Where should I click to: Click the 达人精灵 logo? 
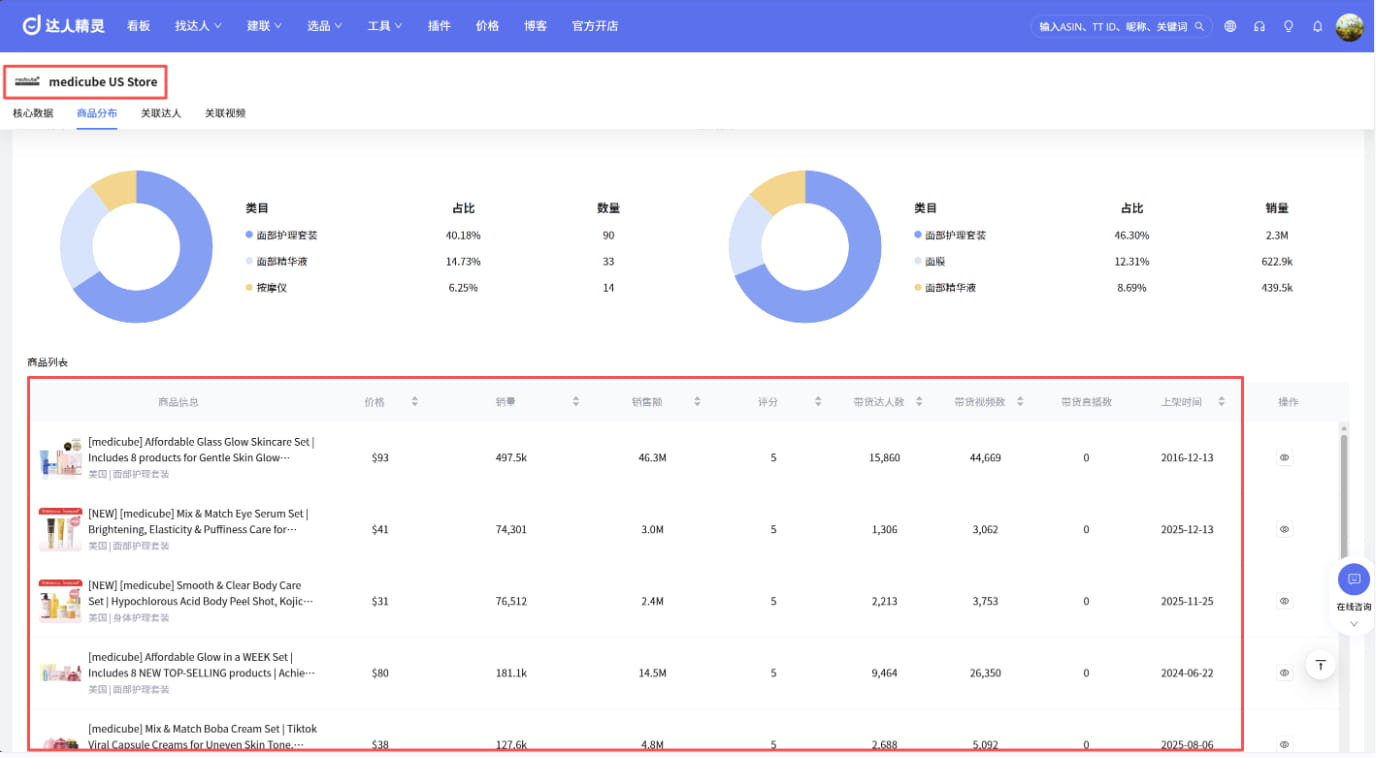click(64, 26)
